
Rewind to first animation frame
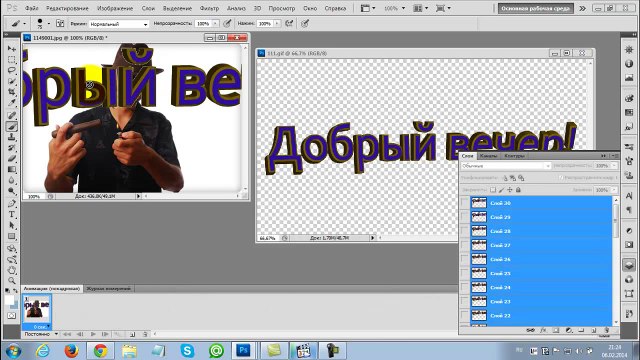click(x=67, y=334)
